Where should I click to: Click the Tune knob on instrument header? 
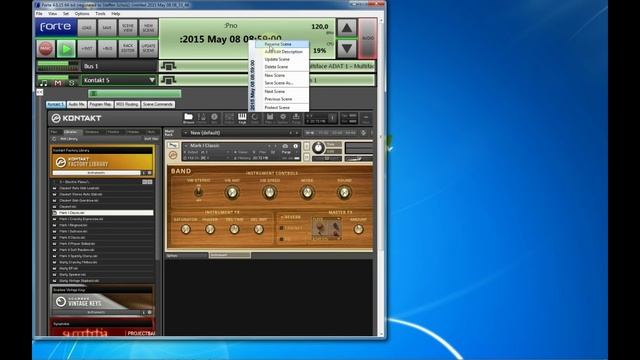318,148
